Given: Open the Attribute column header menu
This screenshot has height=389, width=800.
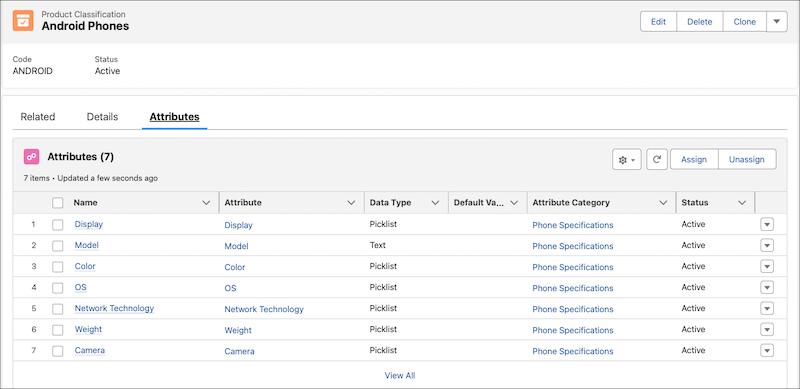Looking at the screenshot, I should [x=351, y=203].
